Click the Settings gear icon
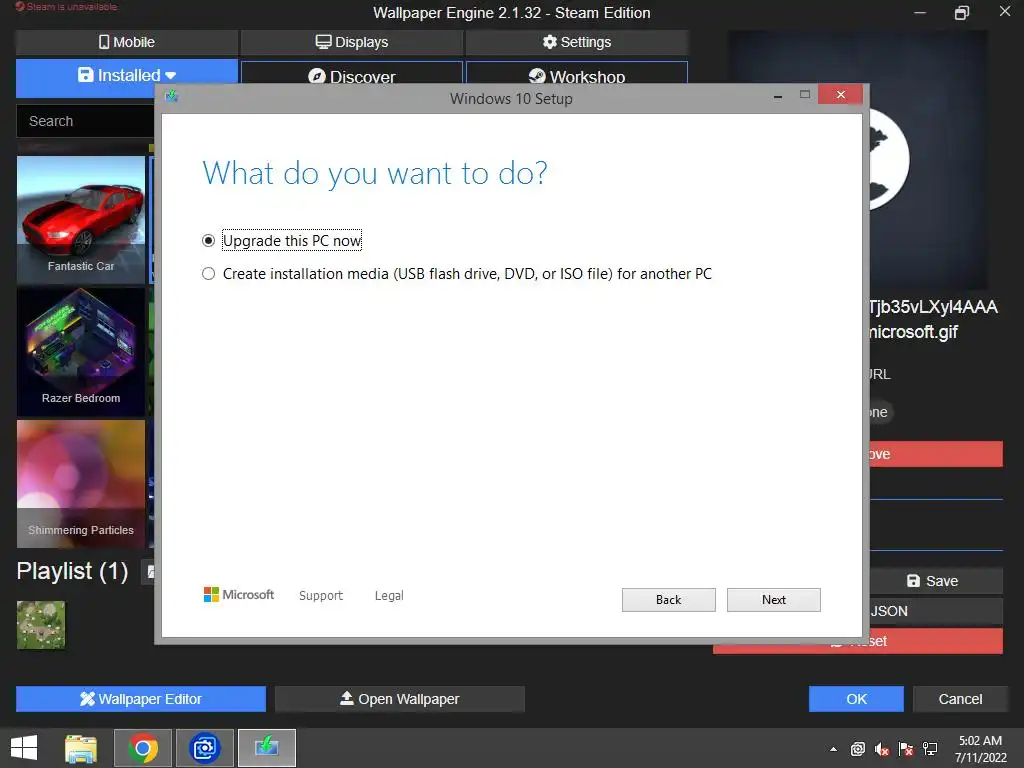 point(550,42)
